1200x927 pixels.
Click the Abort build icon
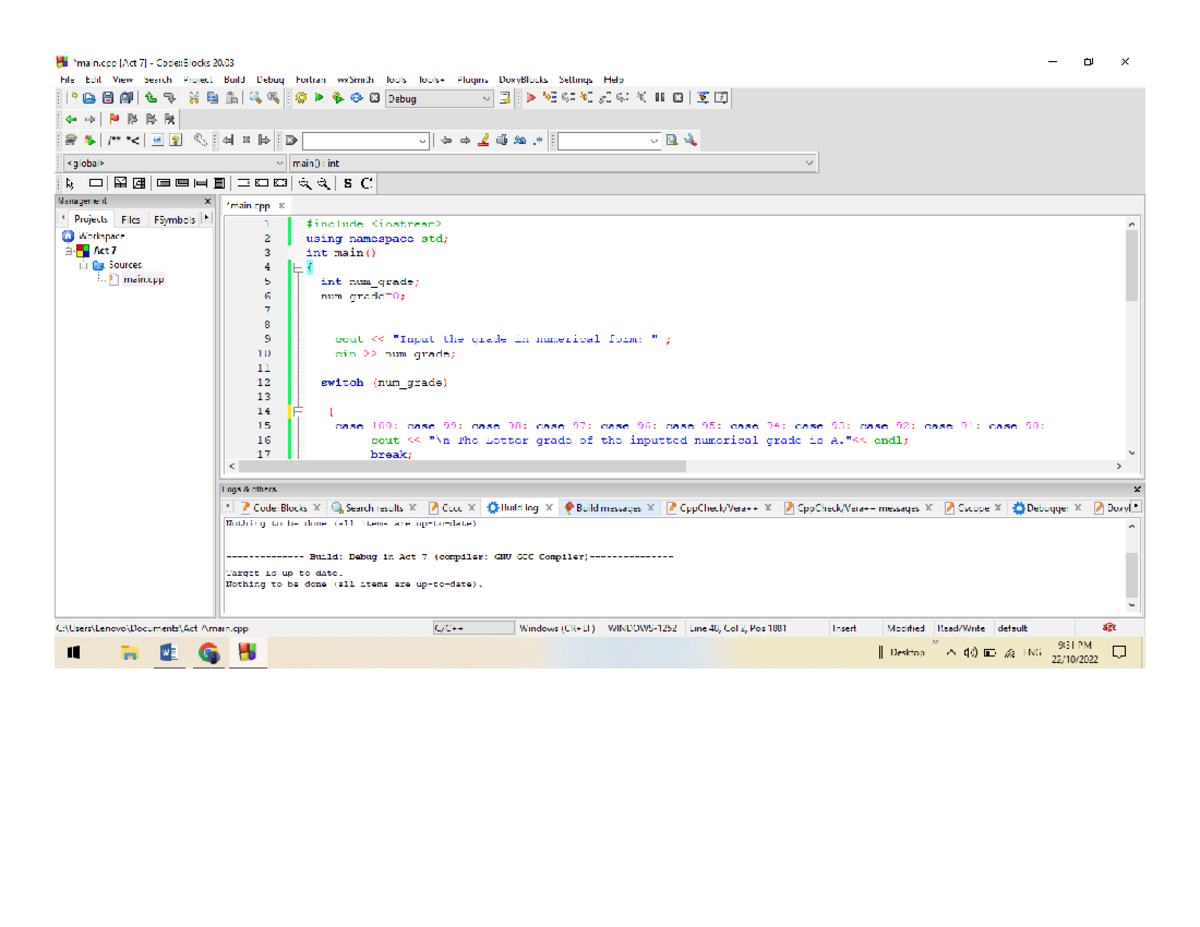pos(374,98)
